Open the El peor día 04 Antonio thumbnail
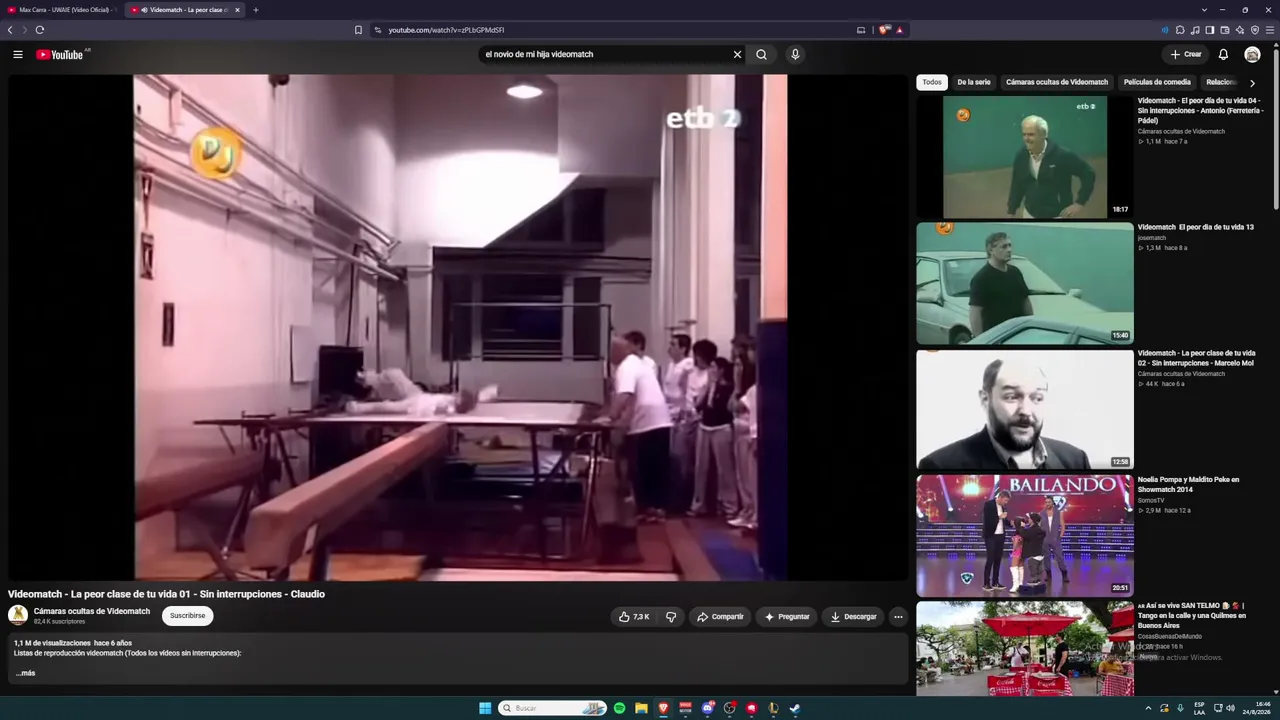The width and height of the screenshot is (1280, 720). 1025,157
